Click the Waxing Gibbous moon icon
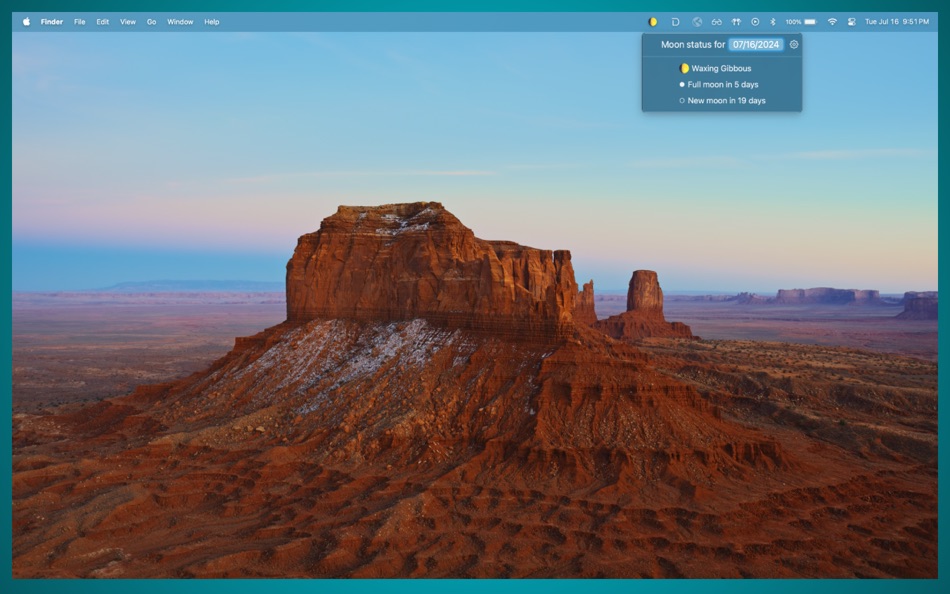950x594 pixels. point(684,68)
